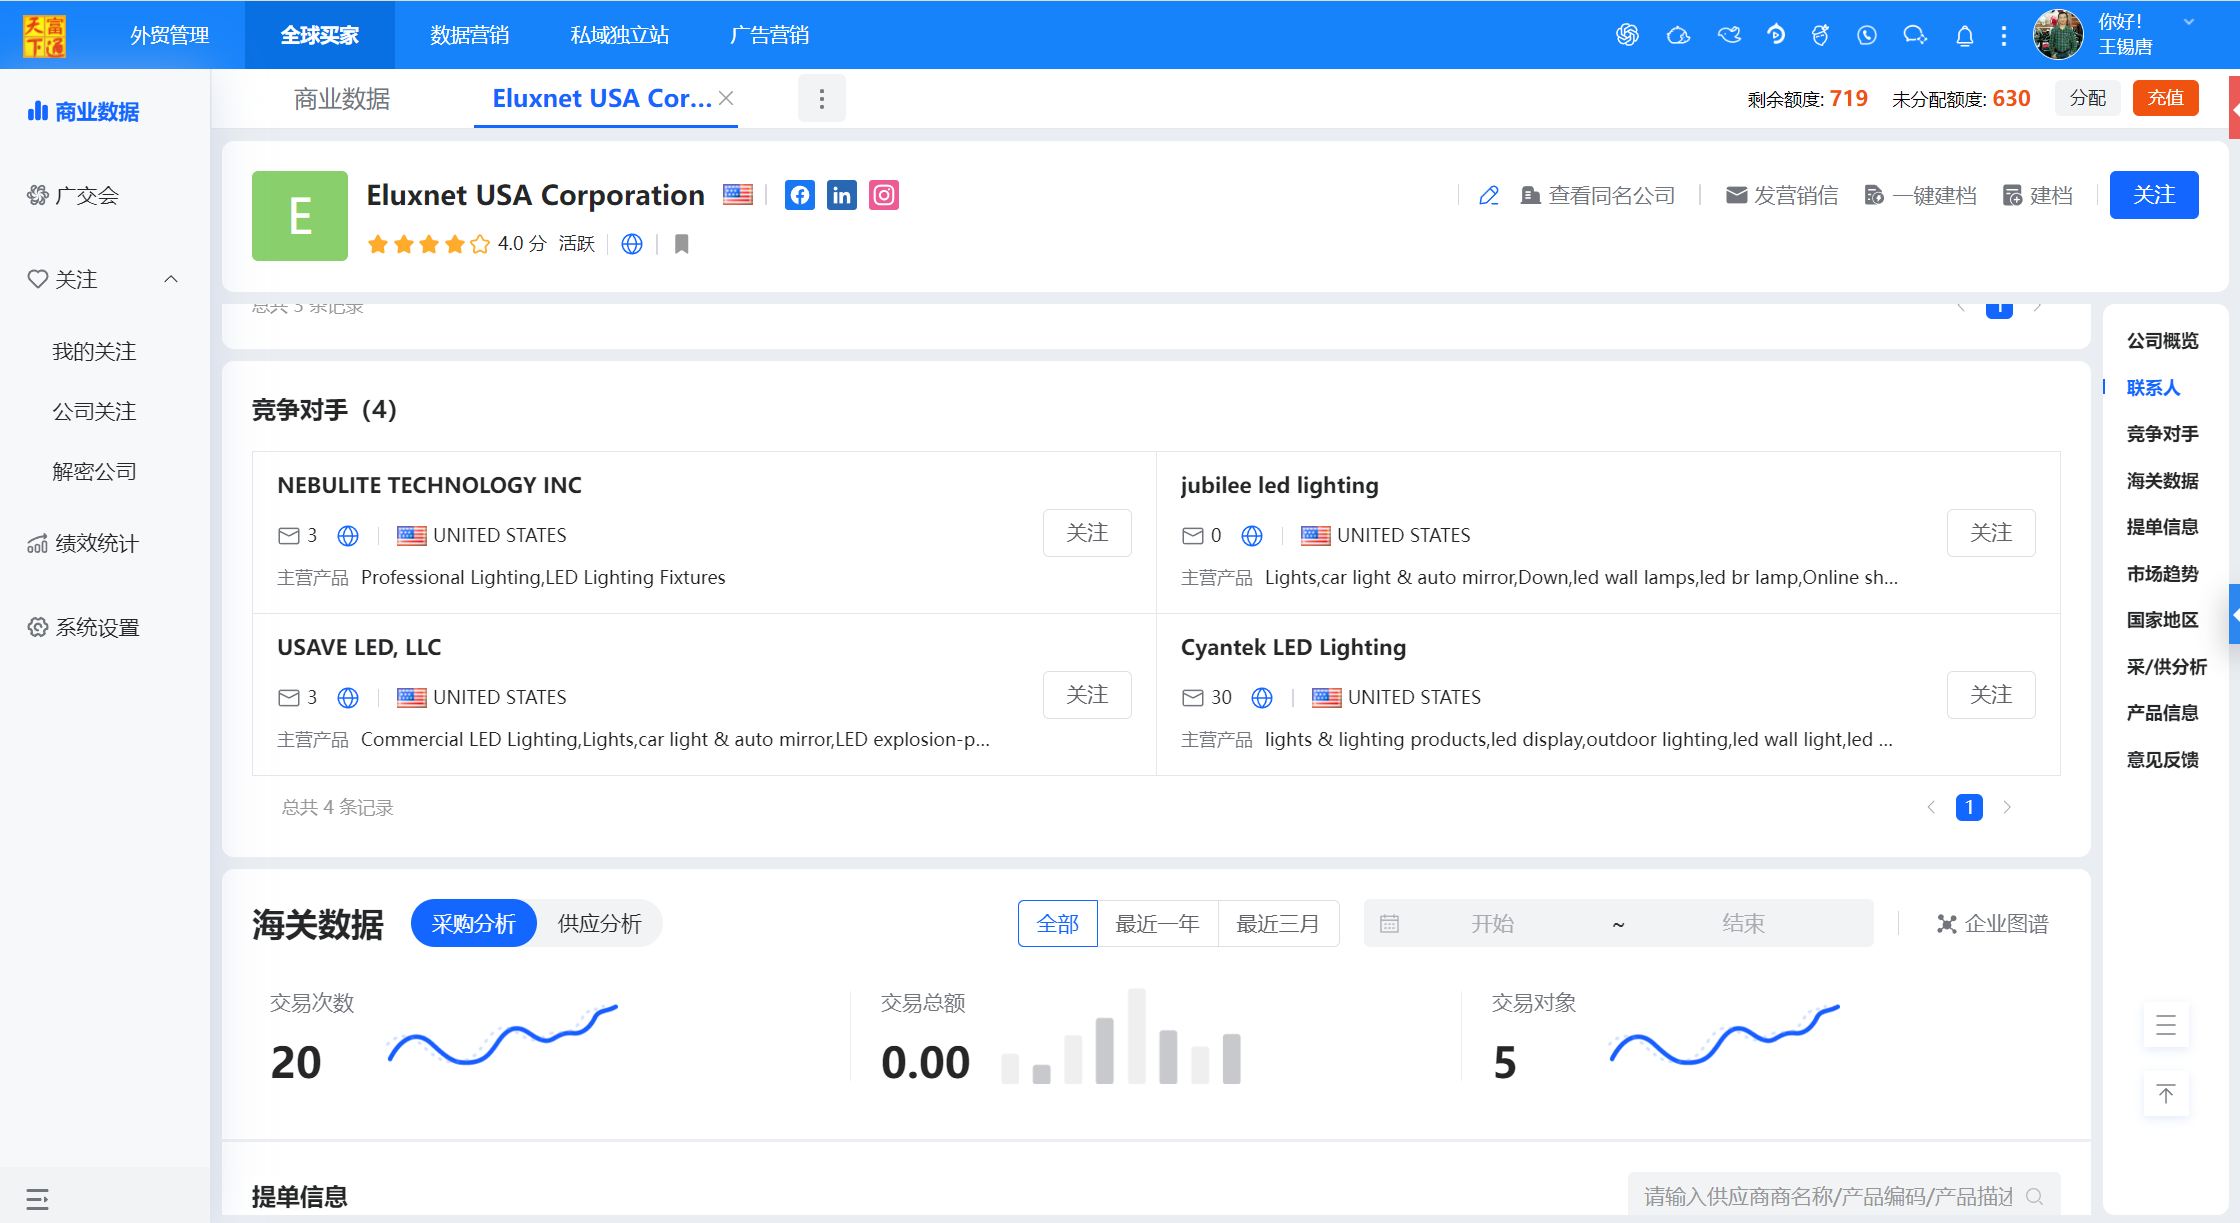2240x1223 pixels.
Task: Click the globe icon beside 活跃 status
Action: [x=632, y=244]
